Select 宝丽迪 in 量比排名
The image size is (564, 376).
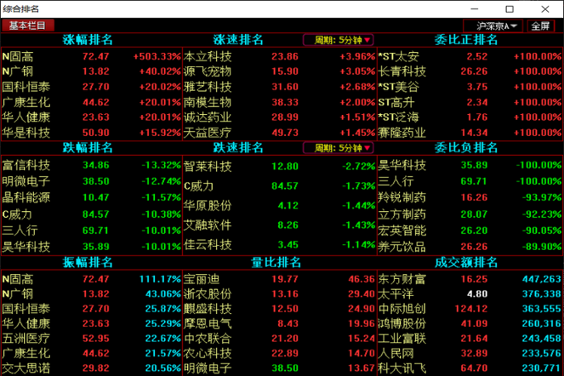[279, 279]
